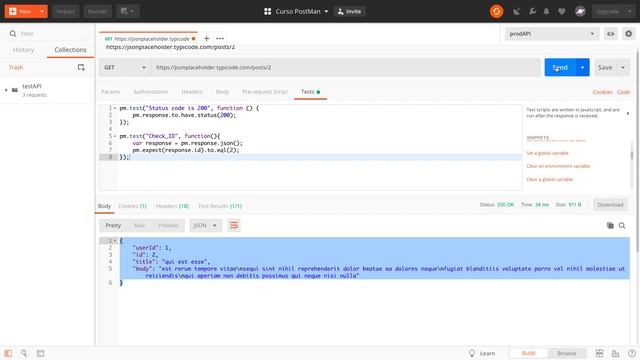Open the Send dropdown arrow
Viewport: 640px width, 360px height.
point(582,67)
